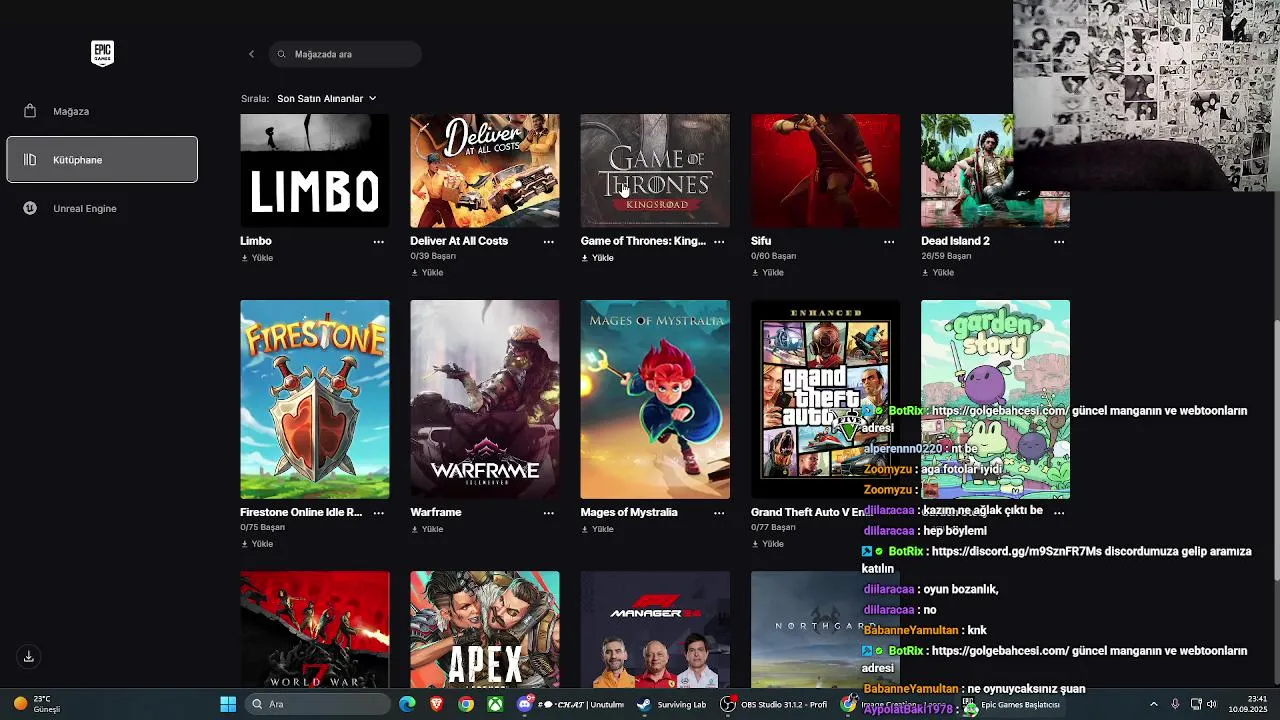Open Brave browser from taskbar
1280x720 pixels.
pos(437,704)
